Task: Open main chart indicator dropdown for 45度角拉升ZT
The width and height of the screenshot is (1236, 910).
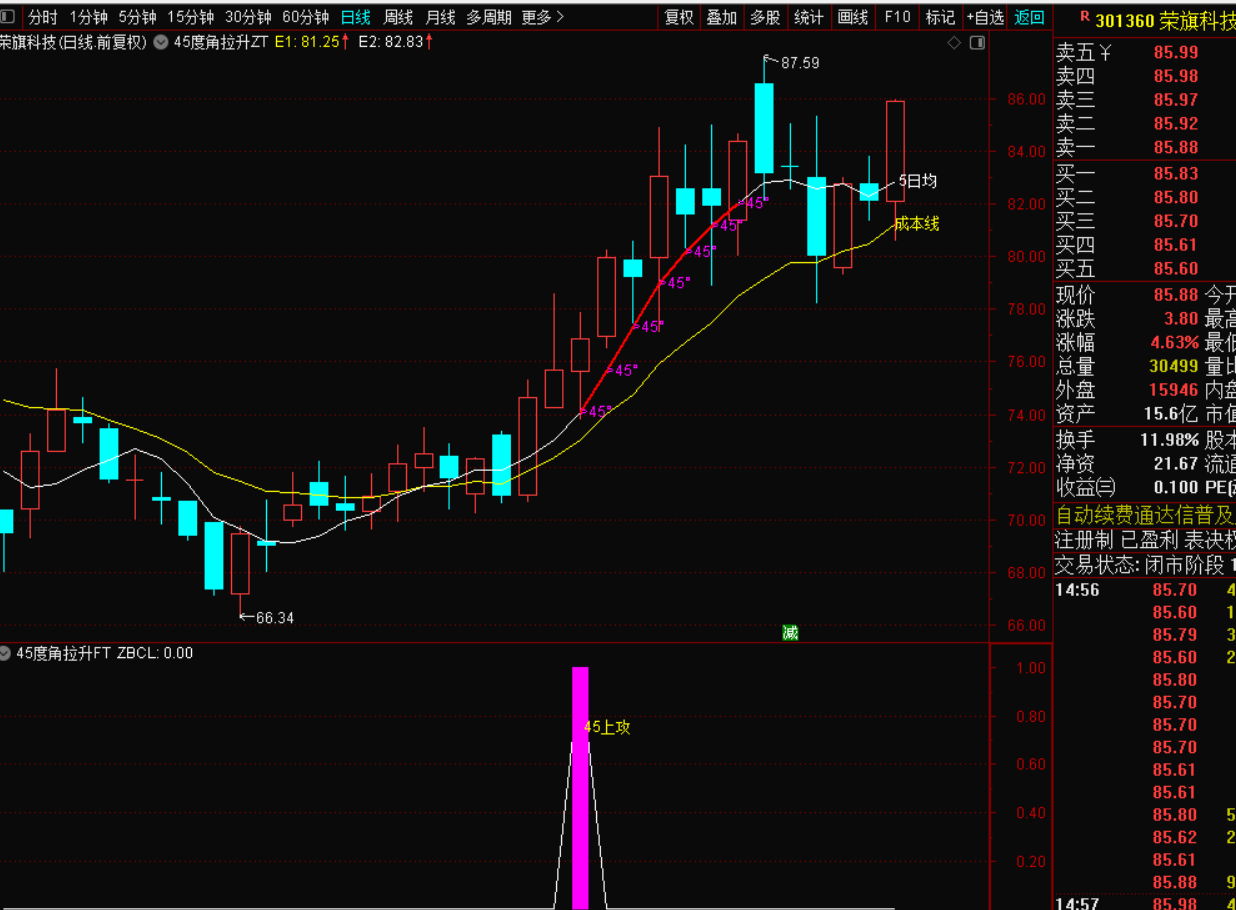Action: coord(161,42)
